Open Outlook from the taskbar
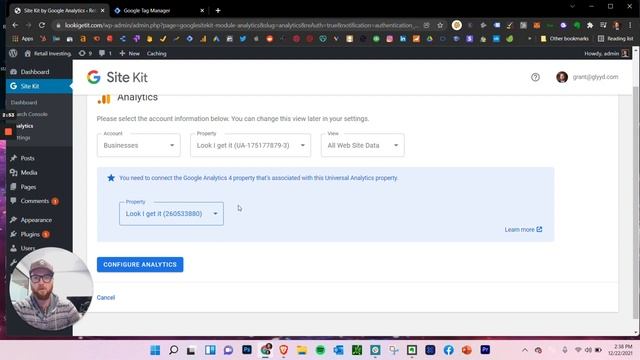Viewport: 640px width, 360px height. point(338,350)
